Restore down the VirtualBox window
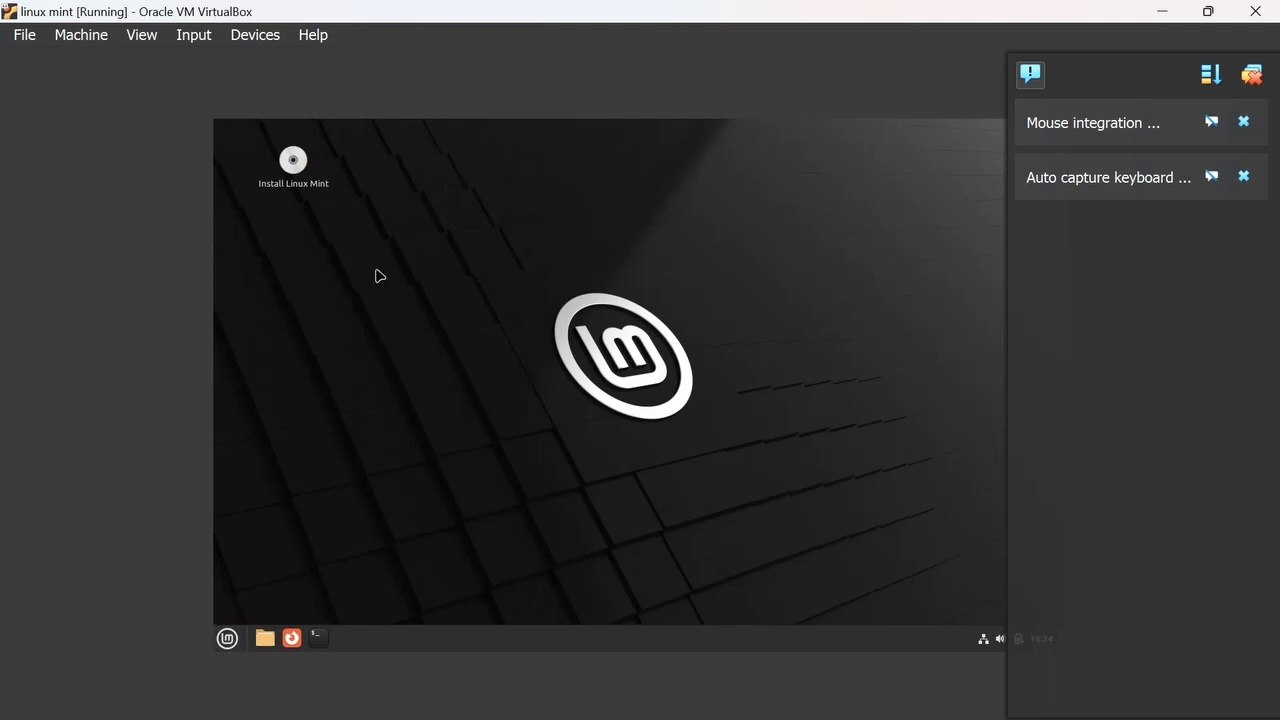1280x720 pixels. pyautogui.click(x=1208, y=12)
